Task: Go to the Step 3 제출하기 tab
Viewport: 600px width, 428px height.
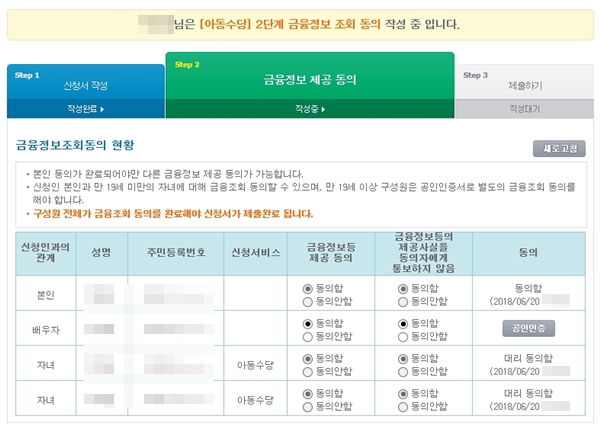Action: coord(524,87)
